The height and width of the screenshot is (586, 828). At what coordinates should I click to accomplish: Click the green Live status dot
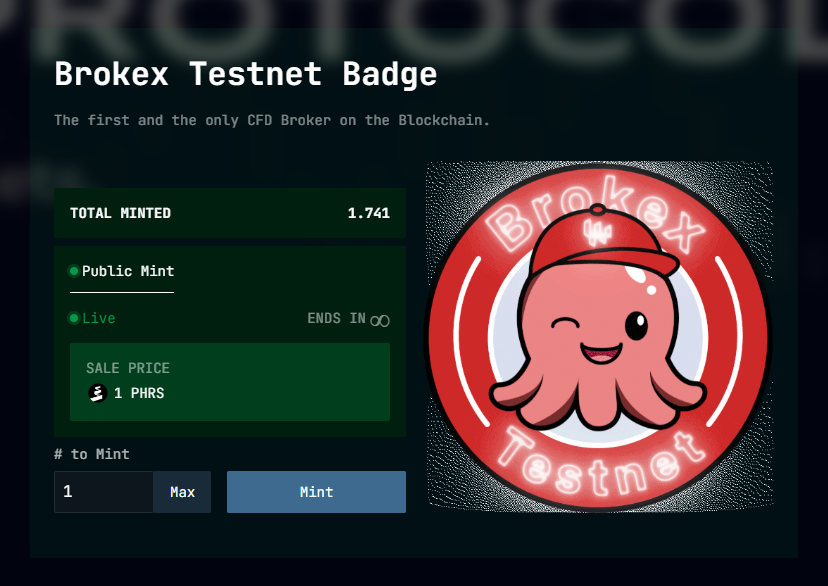[74, 318]
